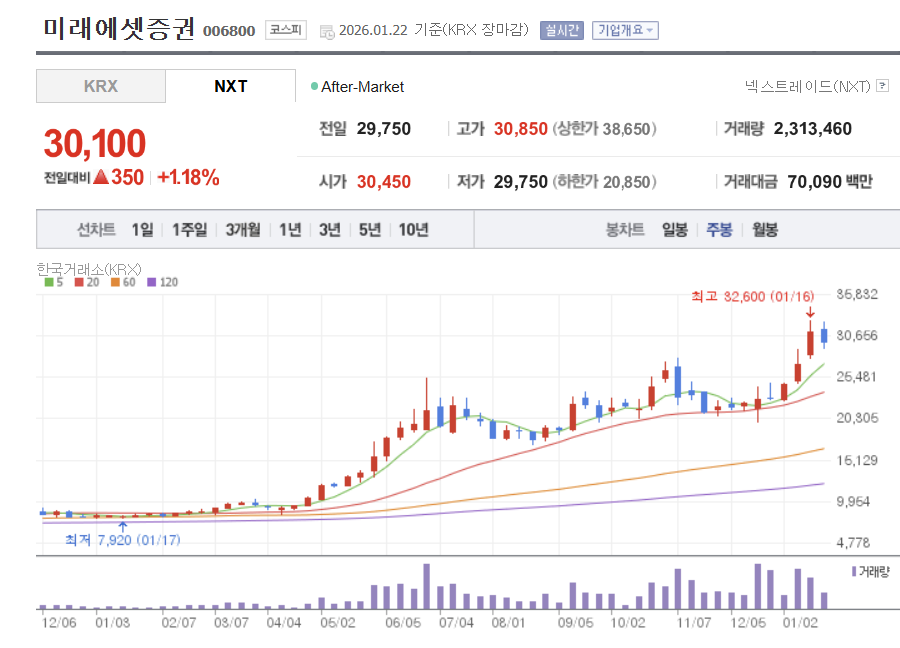900x648 pixels.
Task: Show the 10년 line chart
Action: pyautogui.click(x=414, y=230)
